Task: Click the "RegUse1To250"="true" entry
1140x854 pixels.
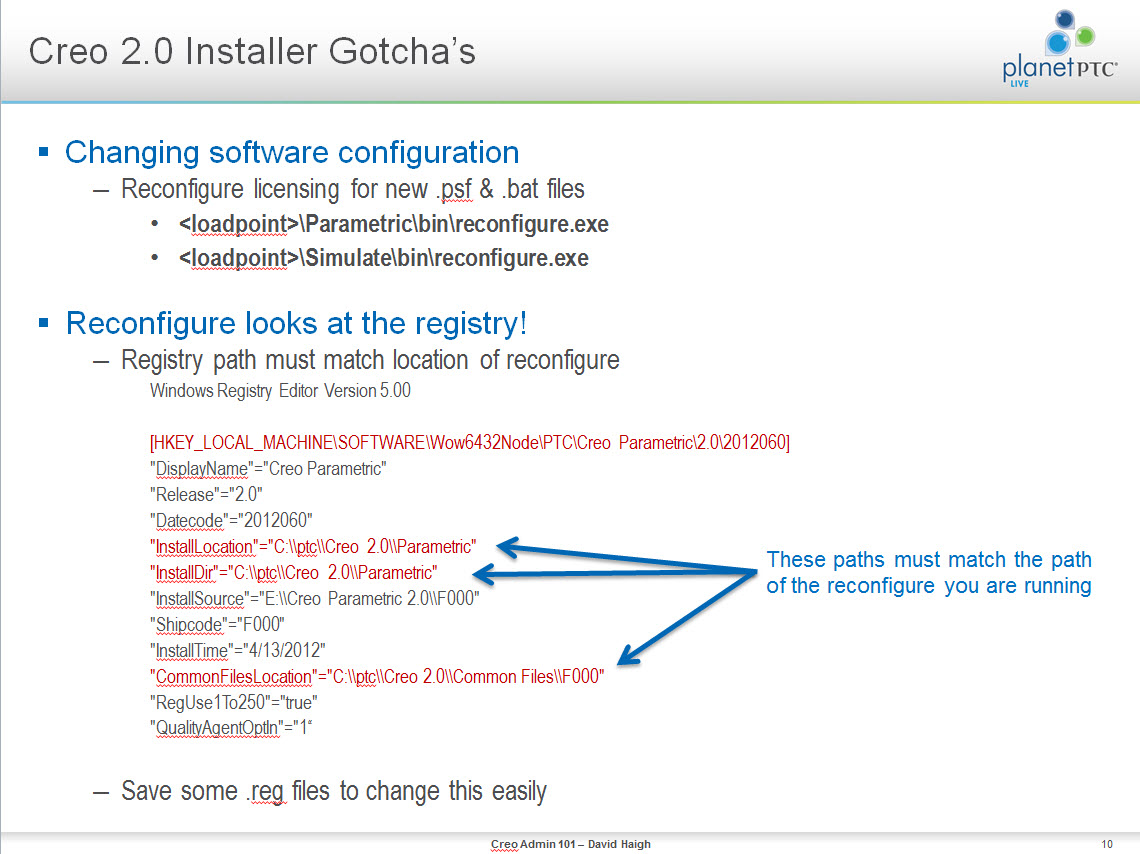Action: tap(234, 703)
